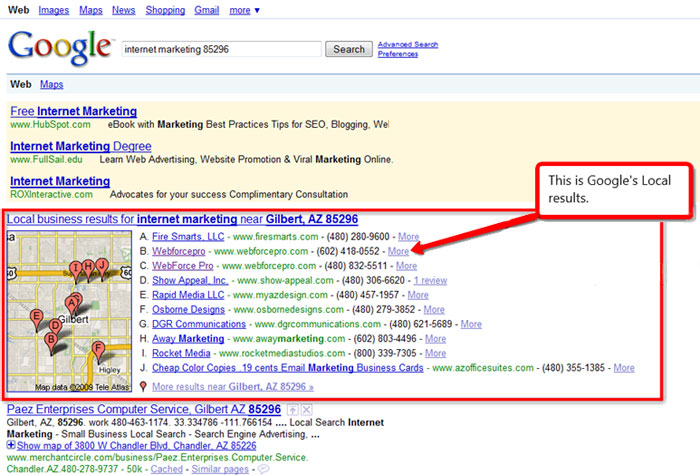This screenshot has height=475, width=700.
Task: Open More results near Gilbert, AZ 85296
Action: 233,387
